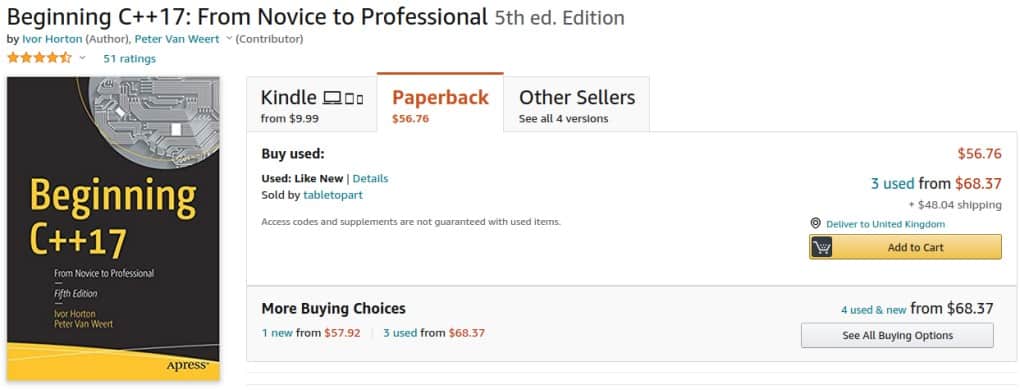
Task: Open seller tabletopart link
Action: (x=333, y=195)
